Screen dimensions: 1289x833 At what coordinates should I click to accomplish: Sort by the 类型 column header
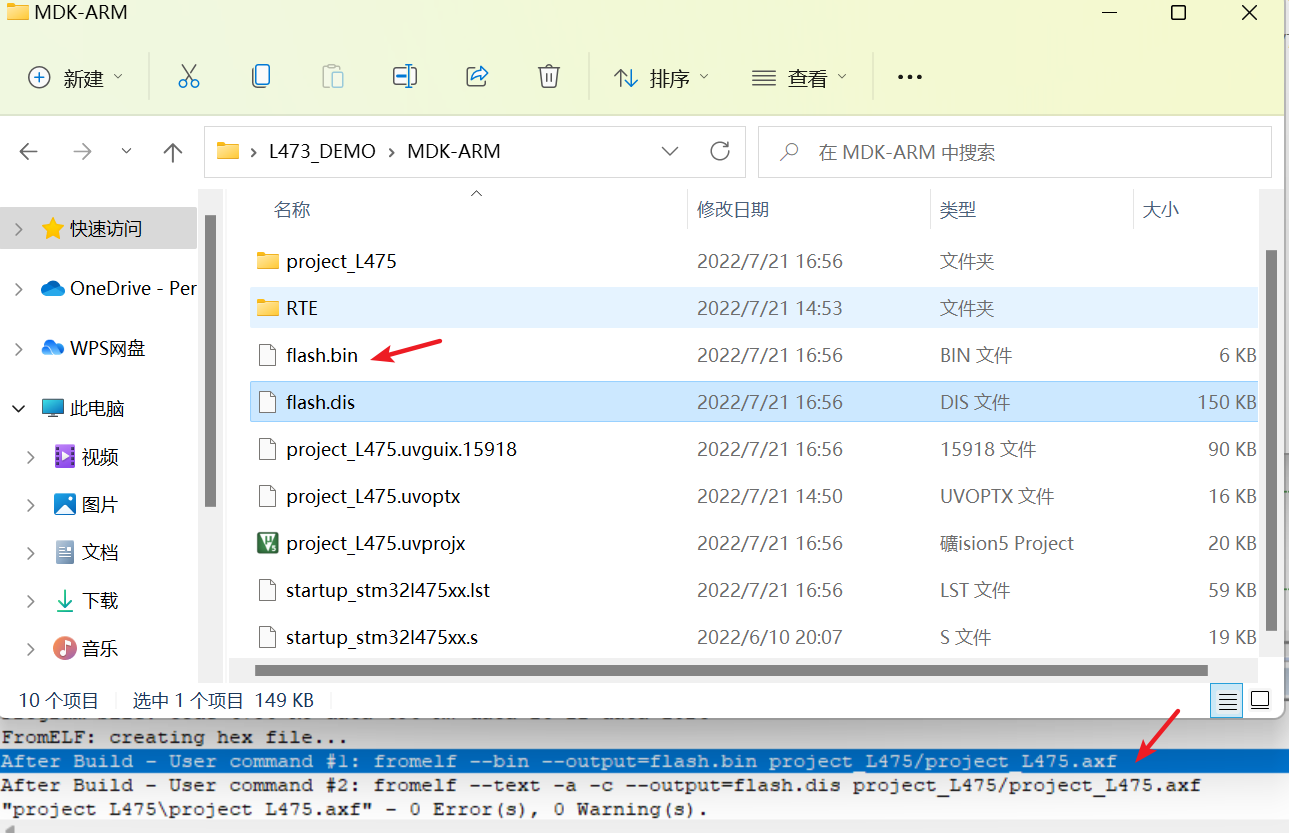[x=958, y=209]
